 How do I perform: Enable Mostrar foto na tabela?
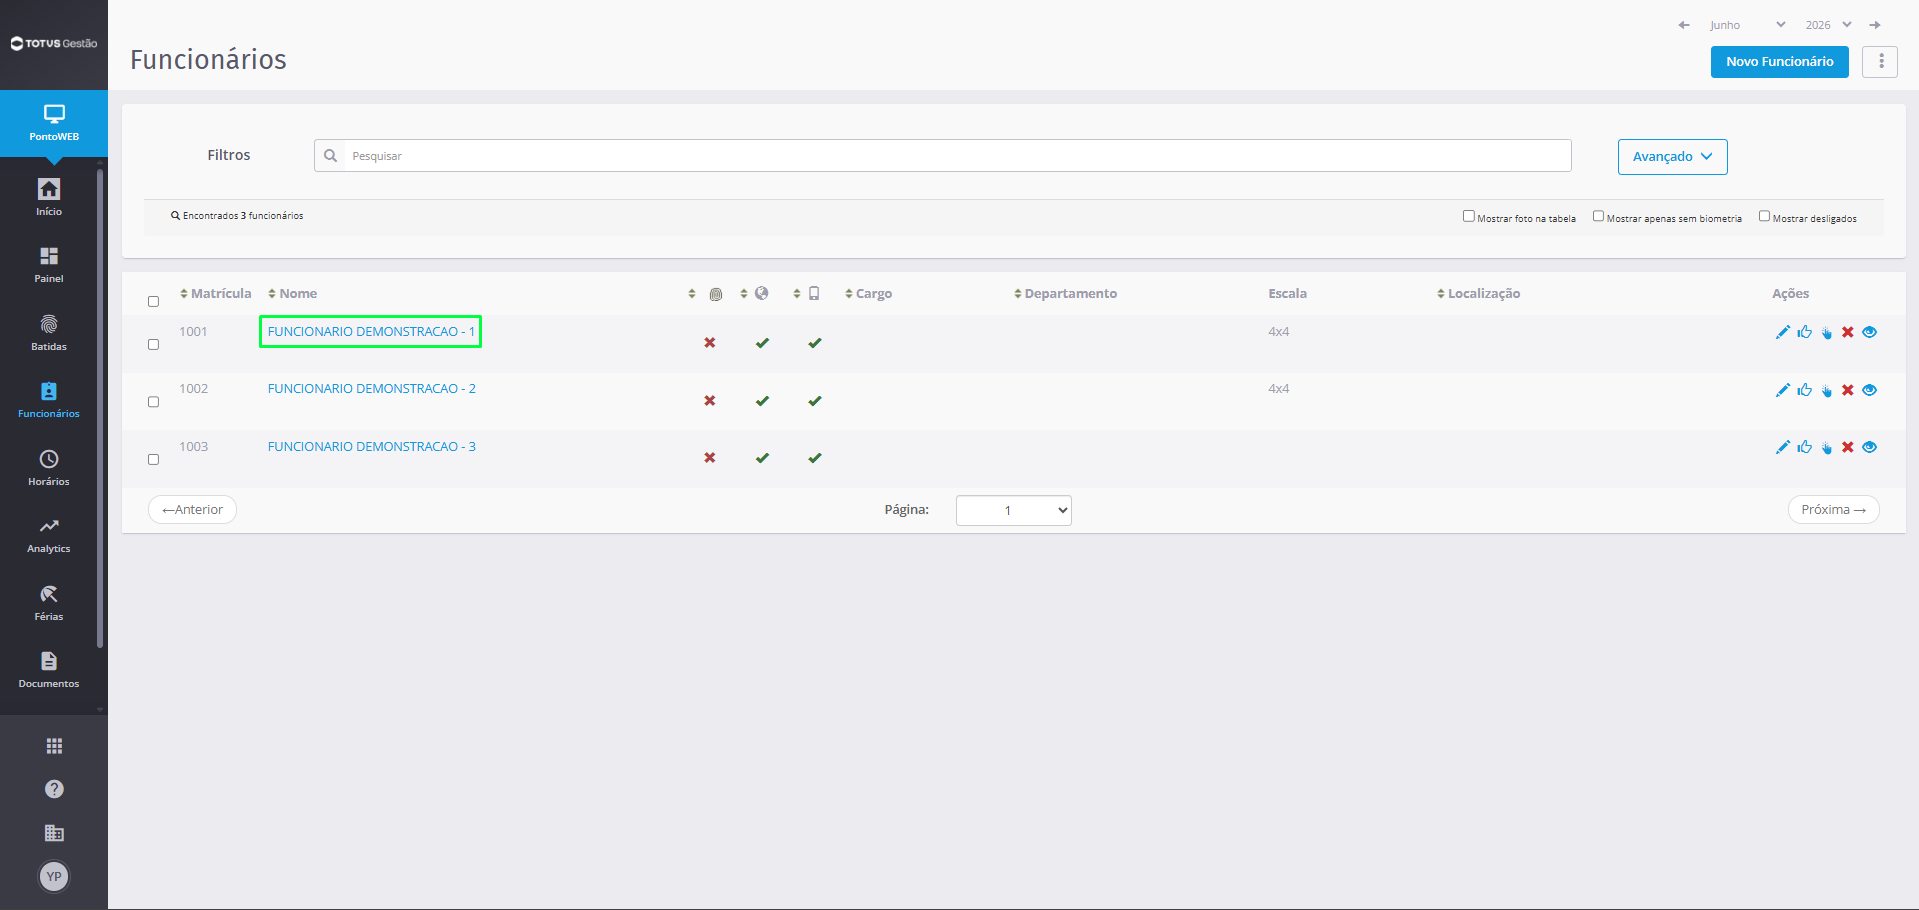[x=1469, y=216]
